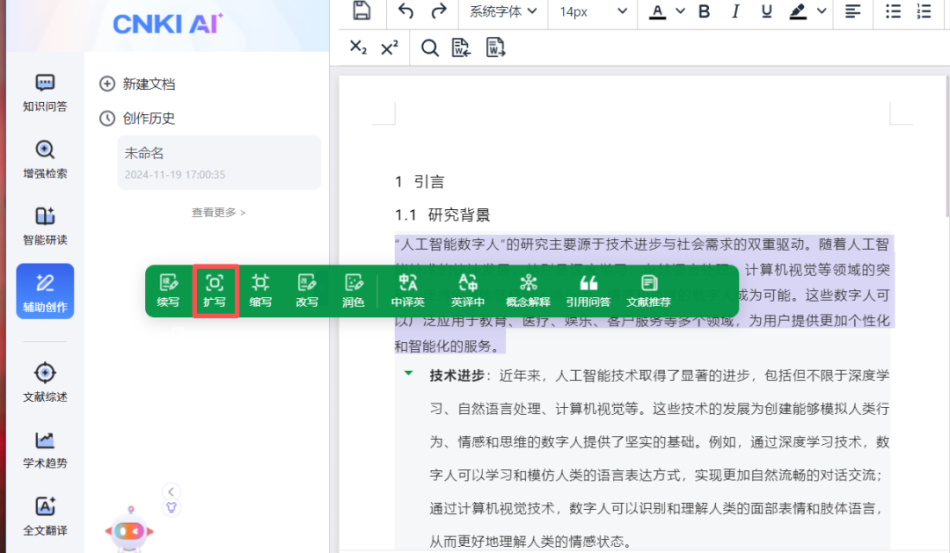
Task: Click the 文献推荐 literature recommendation icon
Action: point(648,290)
